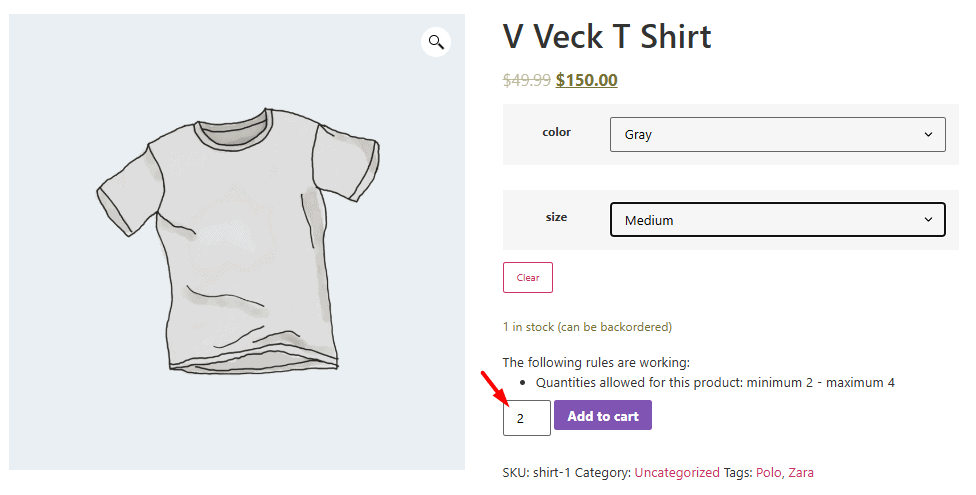Click the quantity input field
Image resolution: width=976 pixels, height=495 pixels.
point(526,418)
